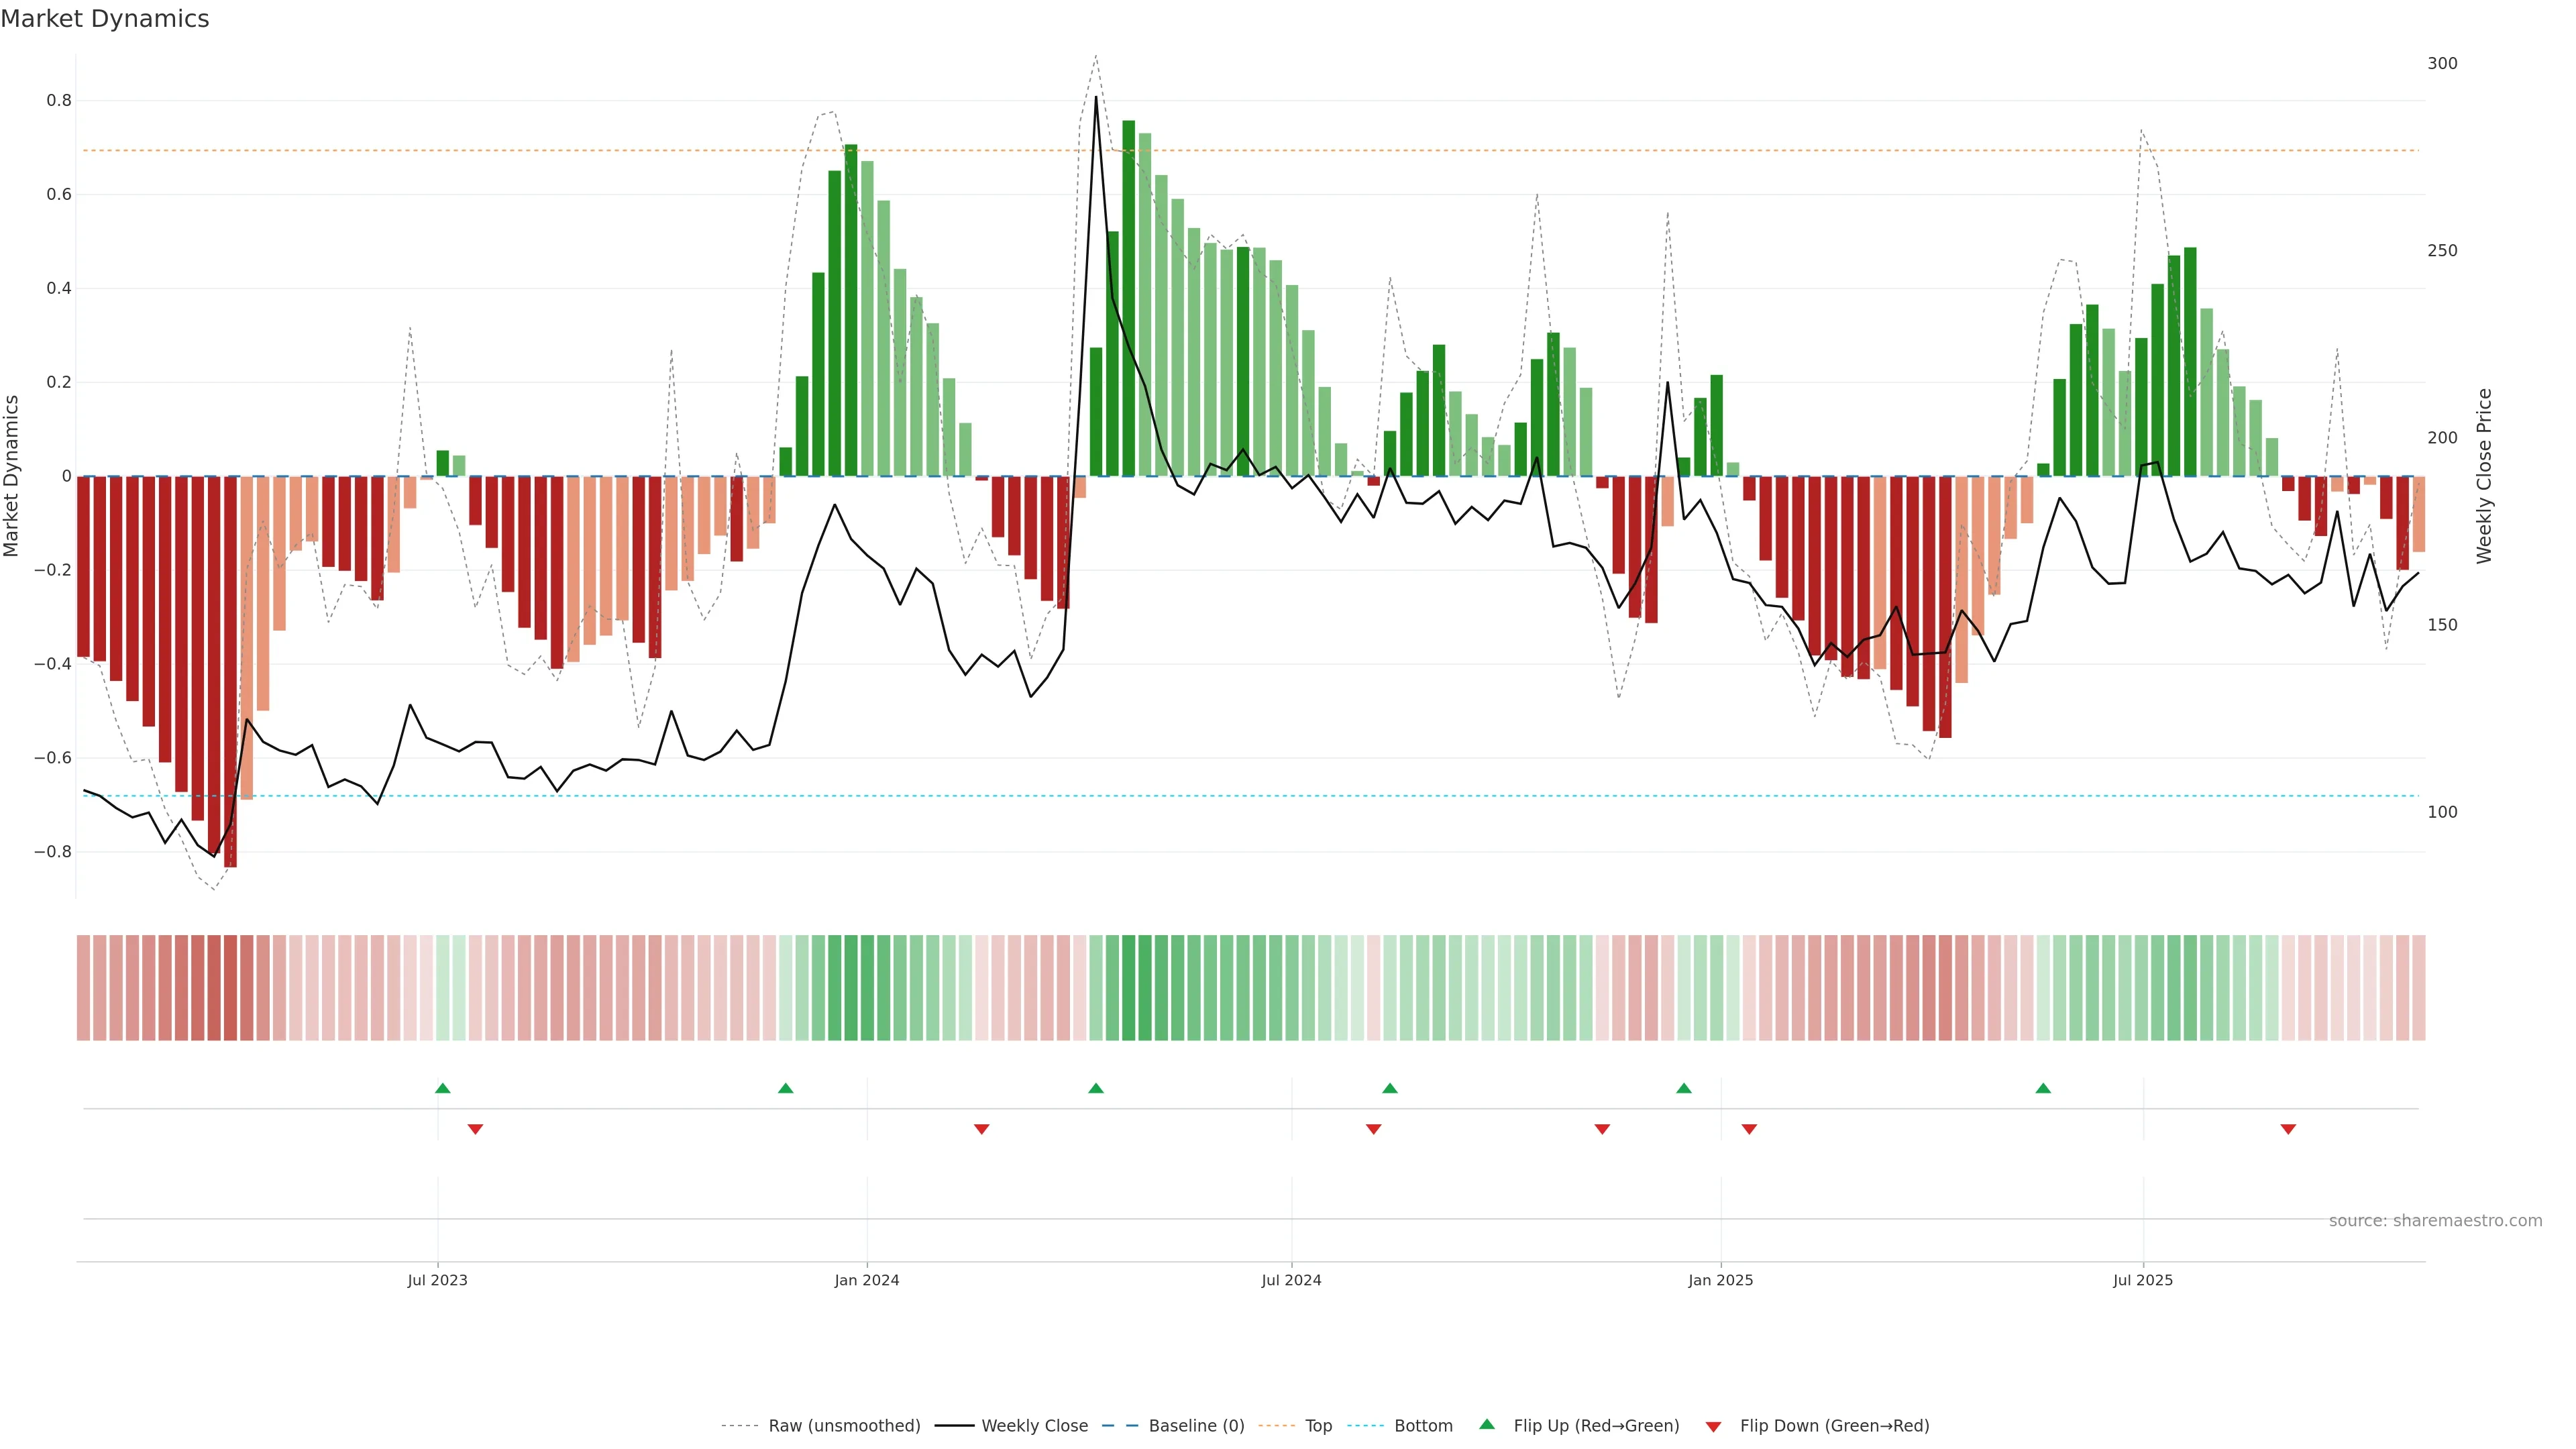
Task: Click red flip-down marker just after Jan 2025
Action: pos(1749,1129)
